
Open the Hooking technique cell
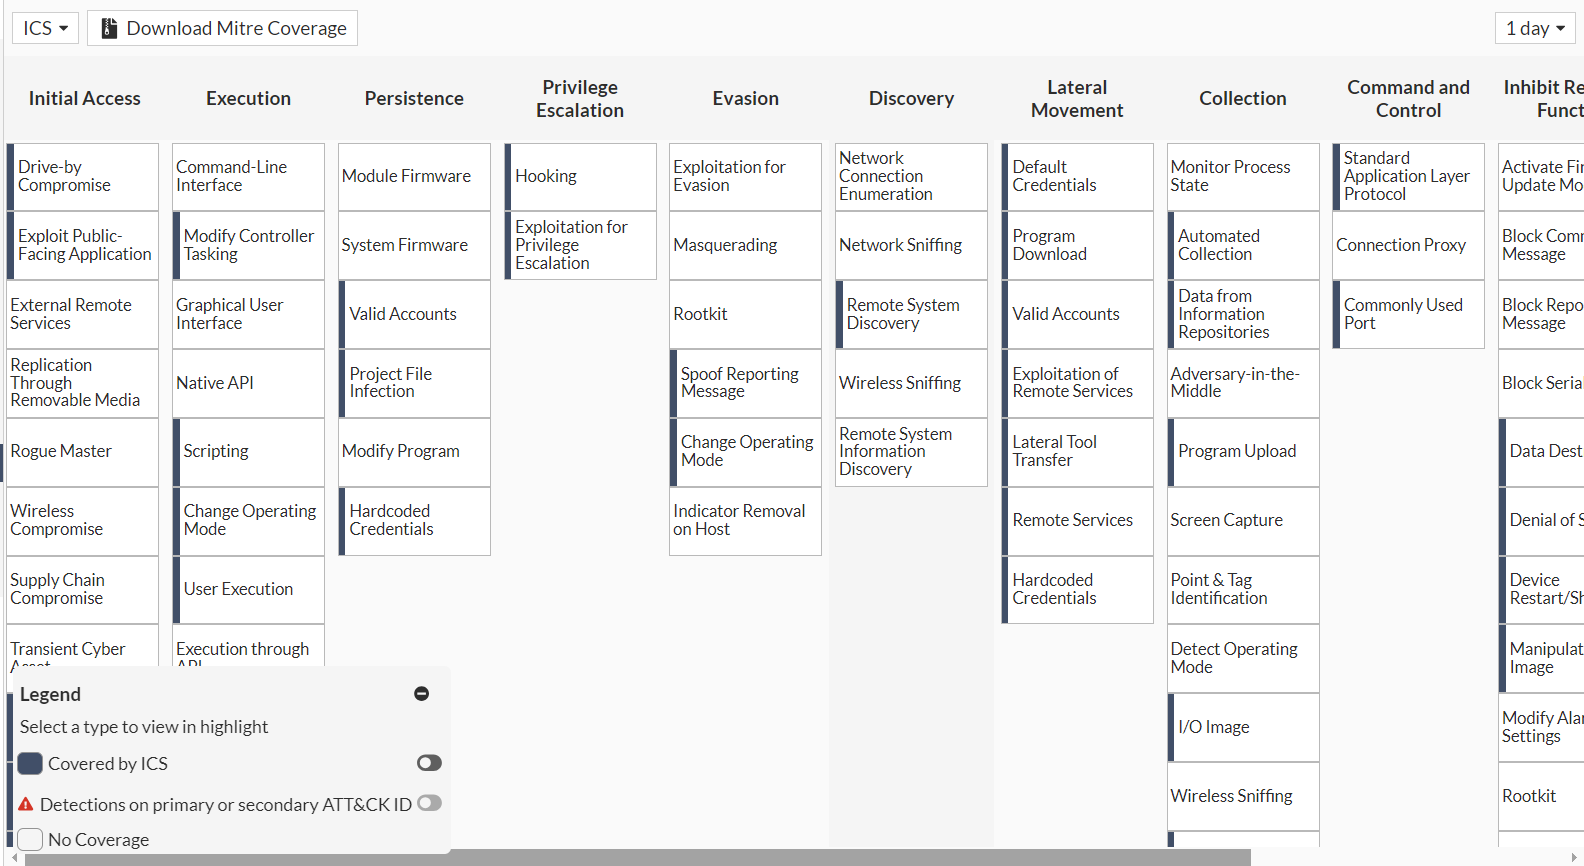[x=581, y=176]
